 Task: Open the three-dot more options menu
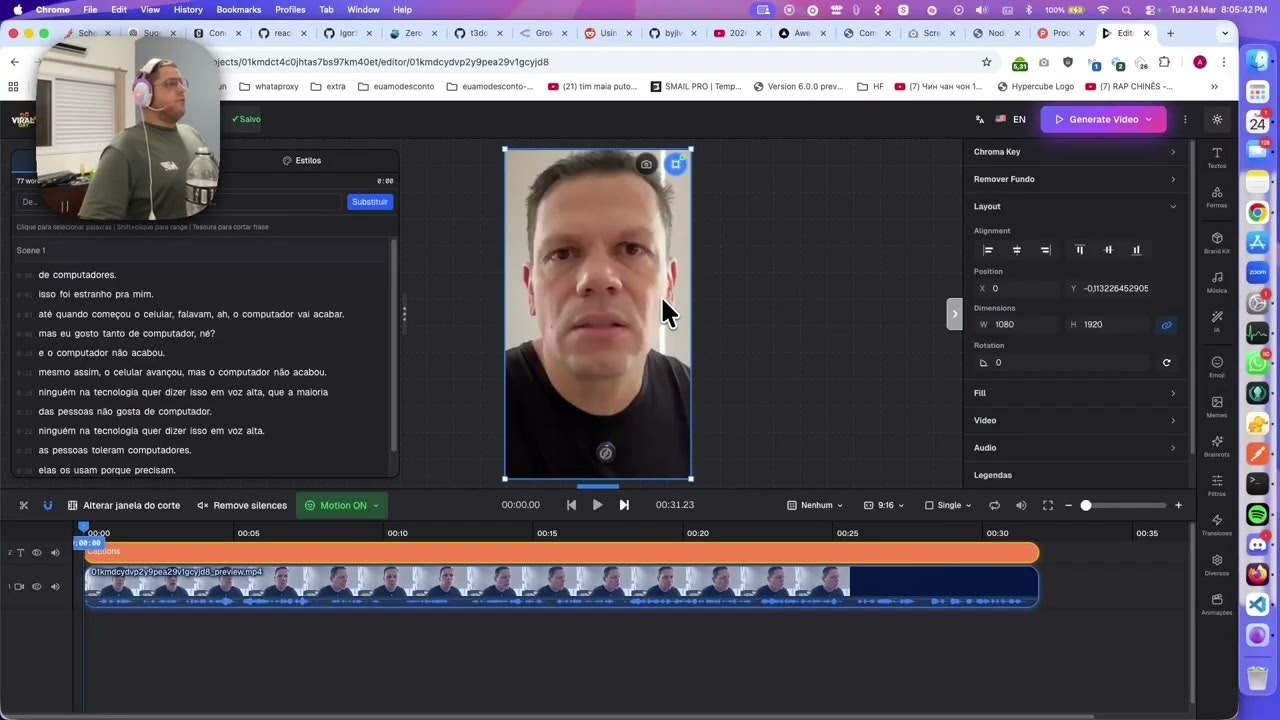(x=1185, y=119)
